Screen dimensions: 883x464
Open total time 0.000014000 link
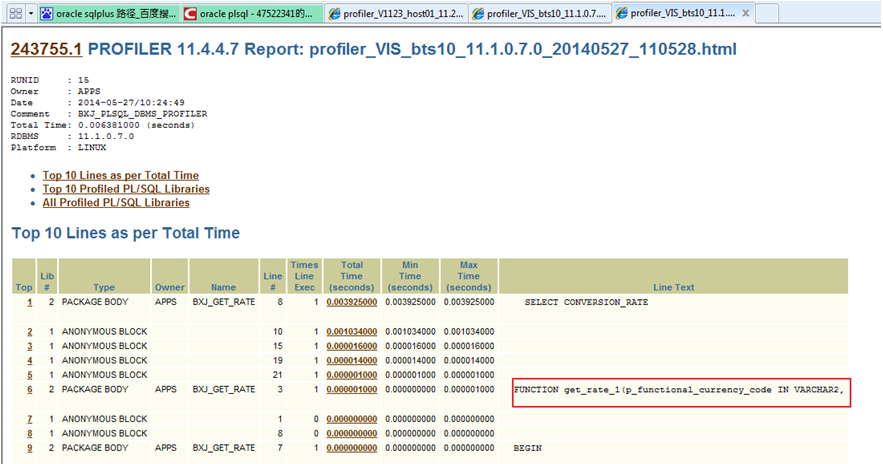352,360
